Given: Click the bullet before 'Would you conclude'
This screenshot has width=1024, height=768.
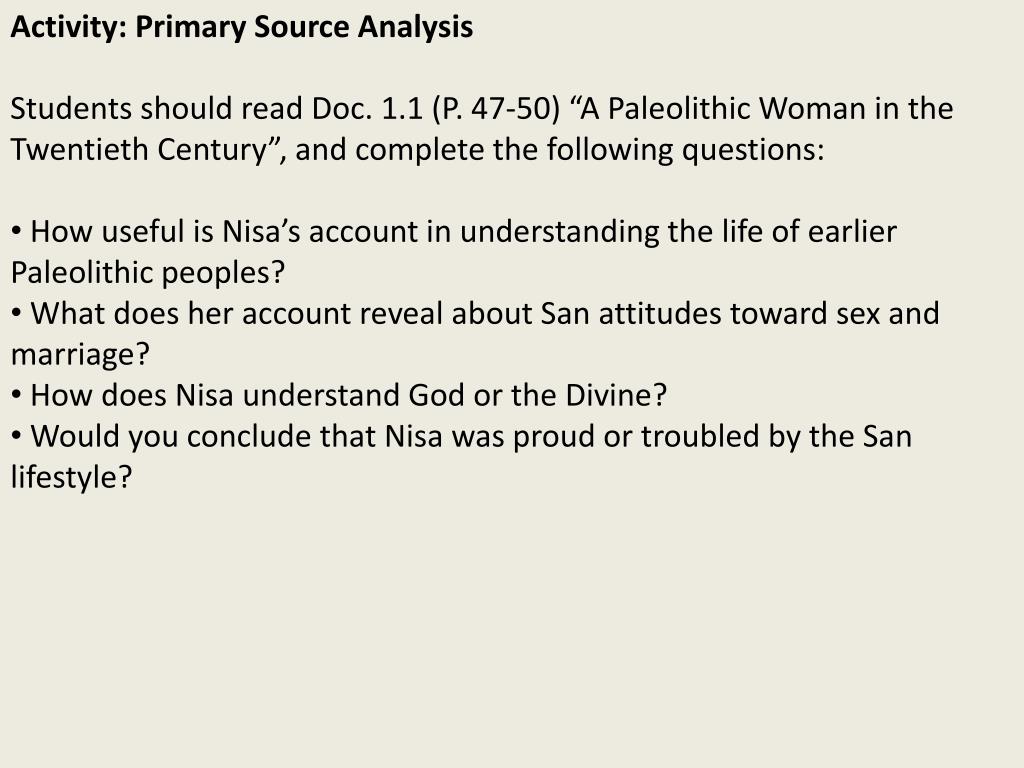Looking at the screenshot, I should 17,437.
